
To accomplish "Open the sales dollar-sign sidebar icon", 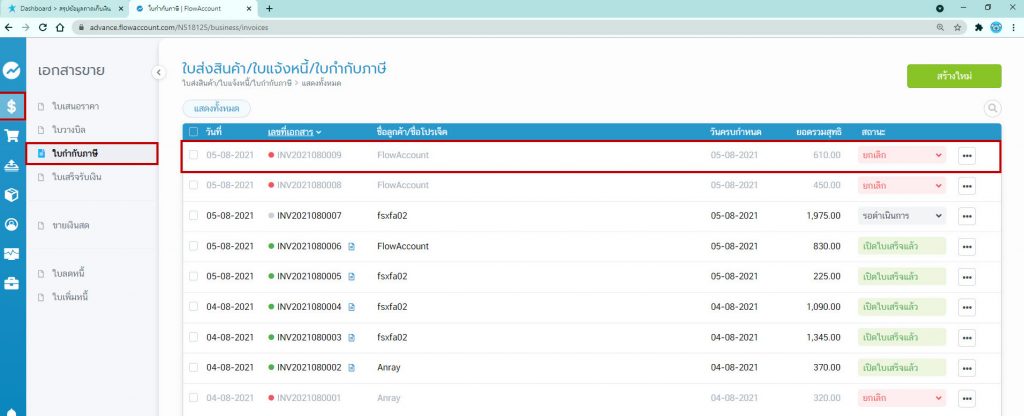I will point(12,106).
